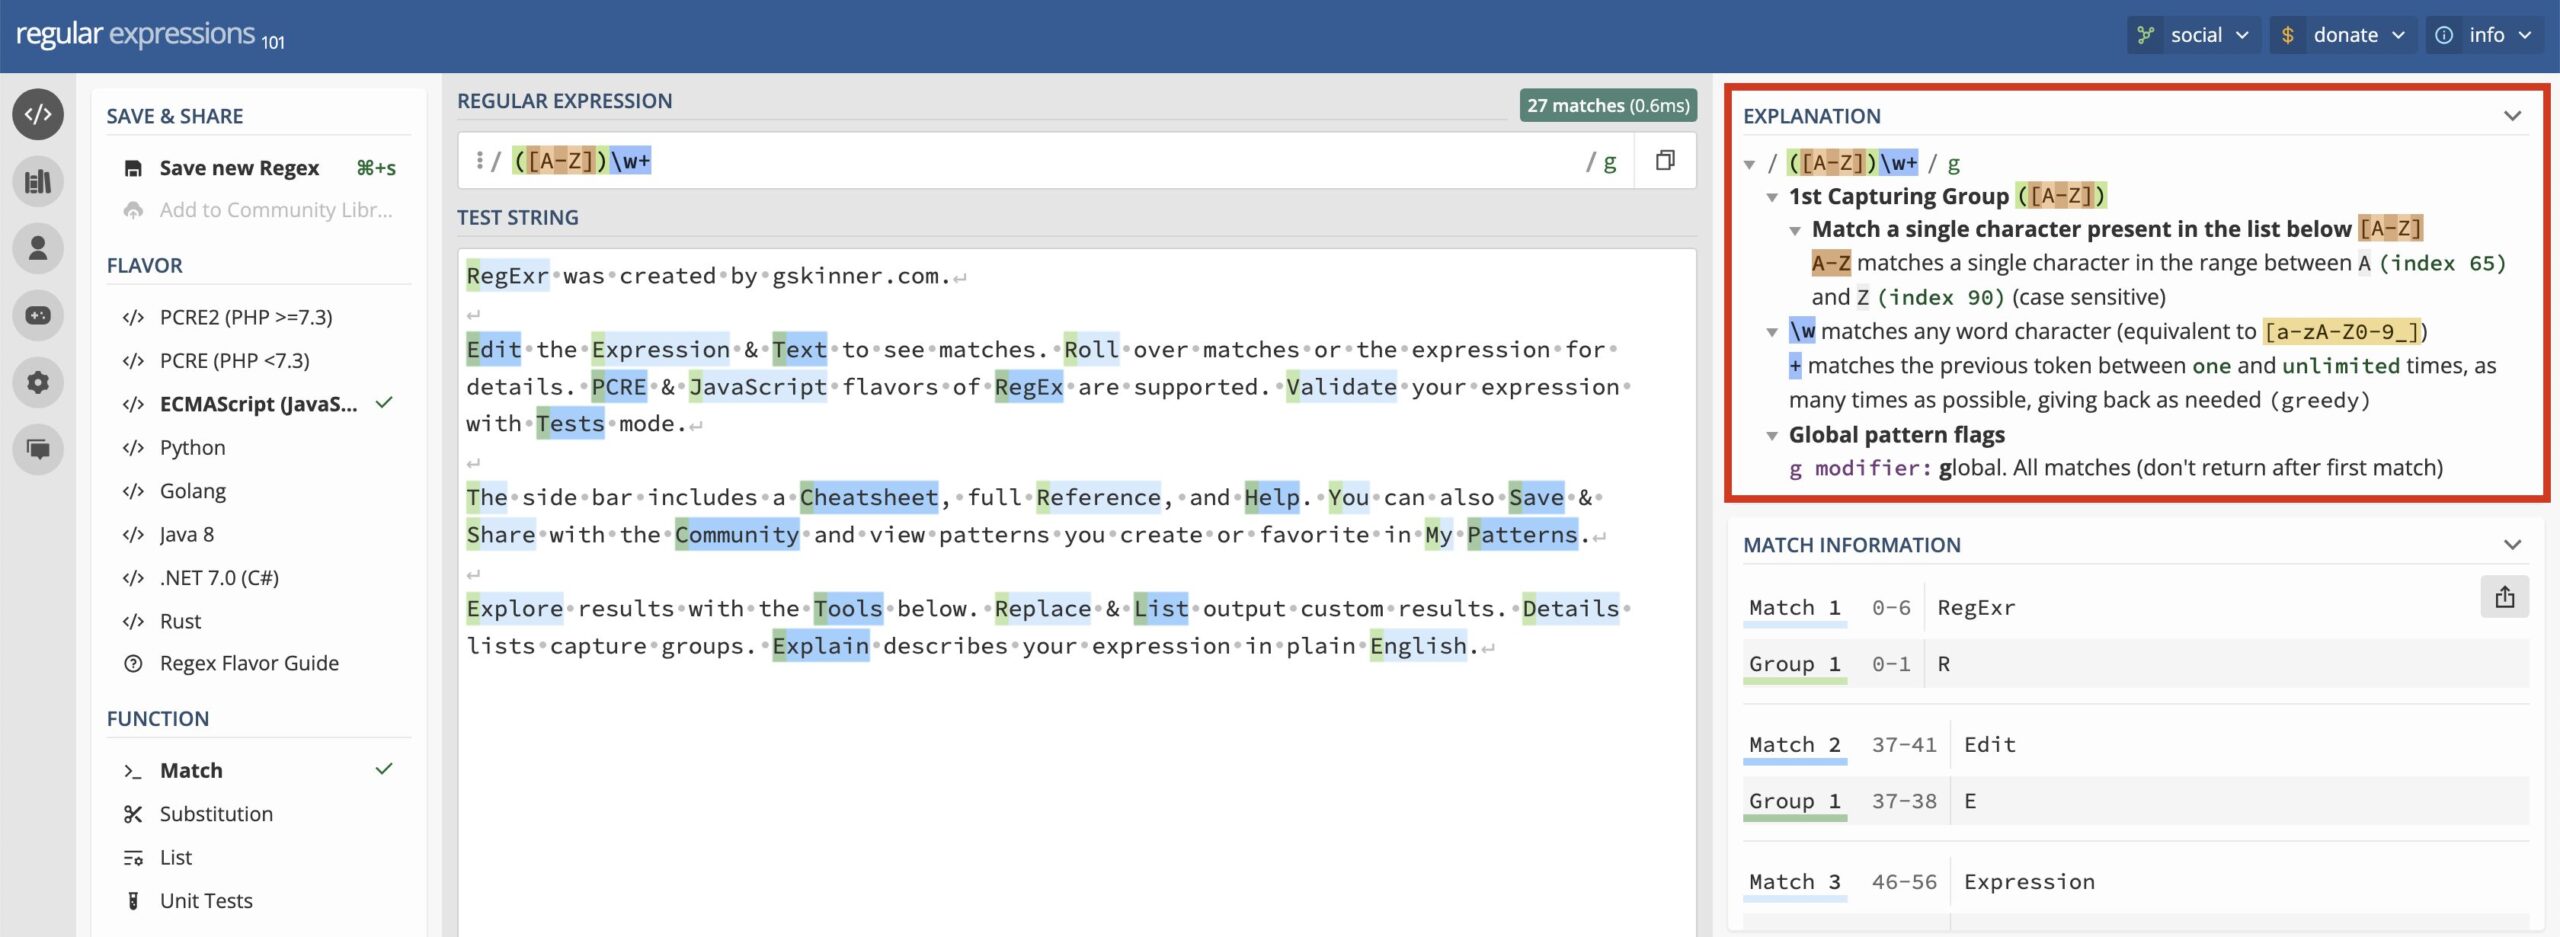The width and height of the screenshot is (2560, 937).
Task: Open settings gear in the sidebar
Action: pos(38,382)
